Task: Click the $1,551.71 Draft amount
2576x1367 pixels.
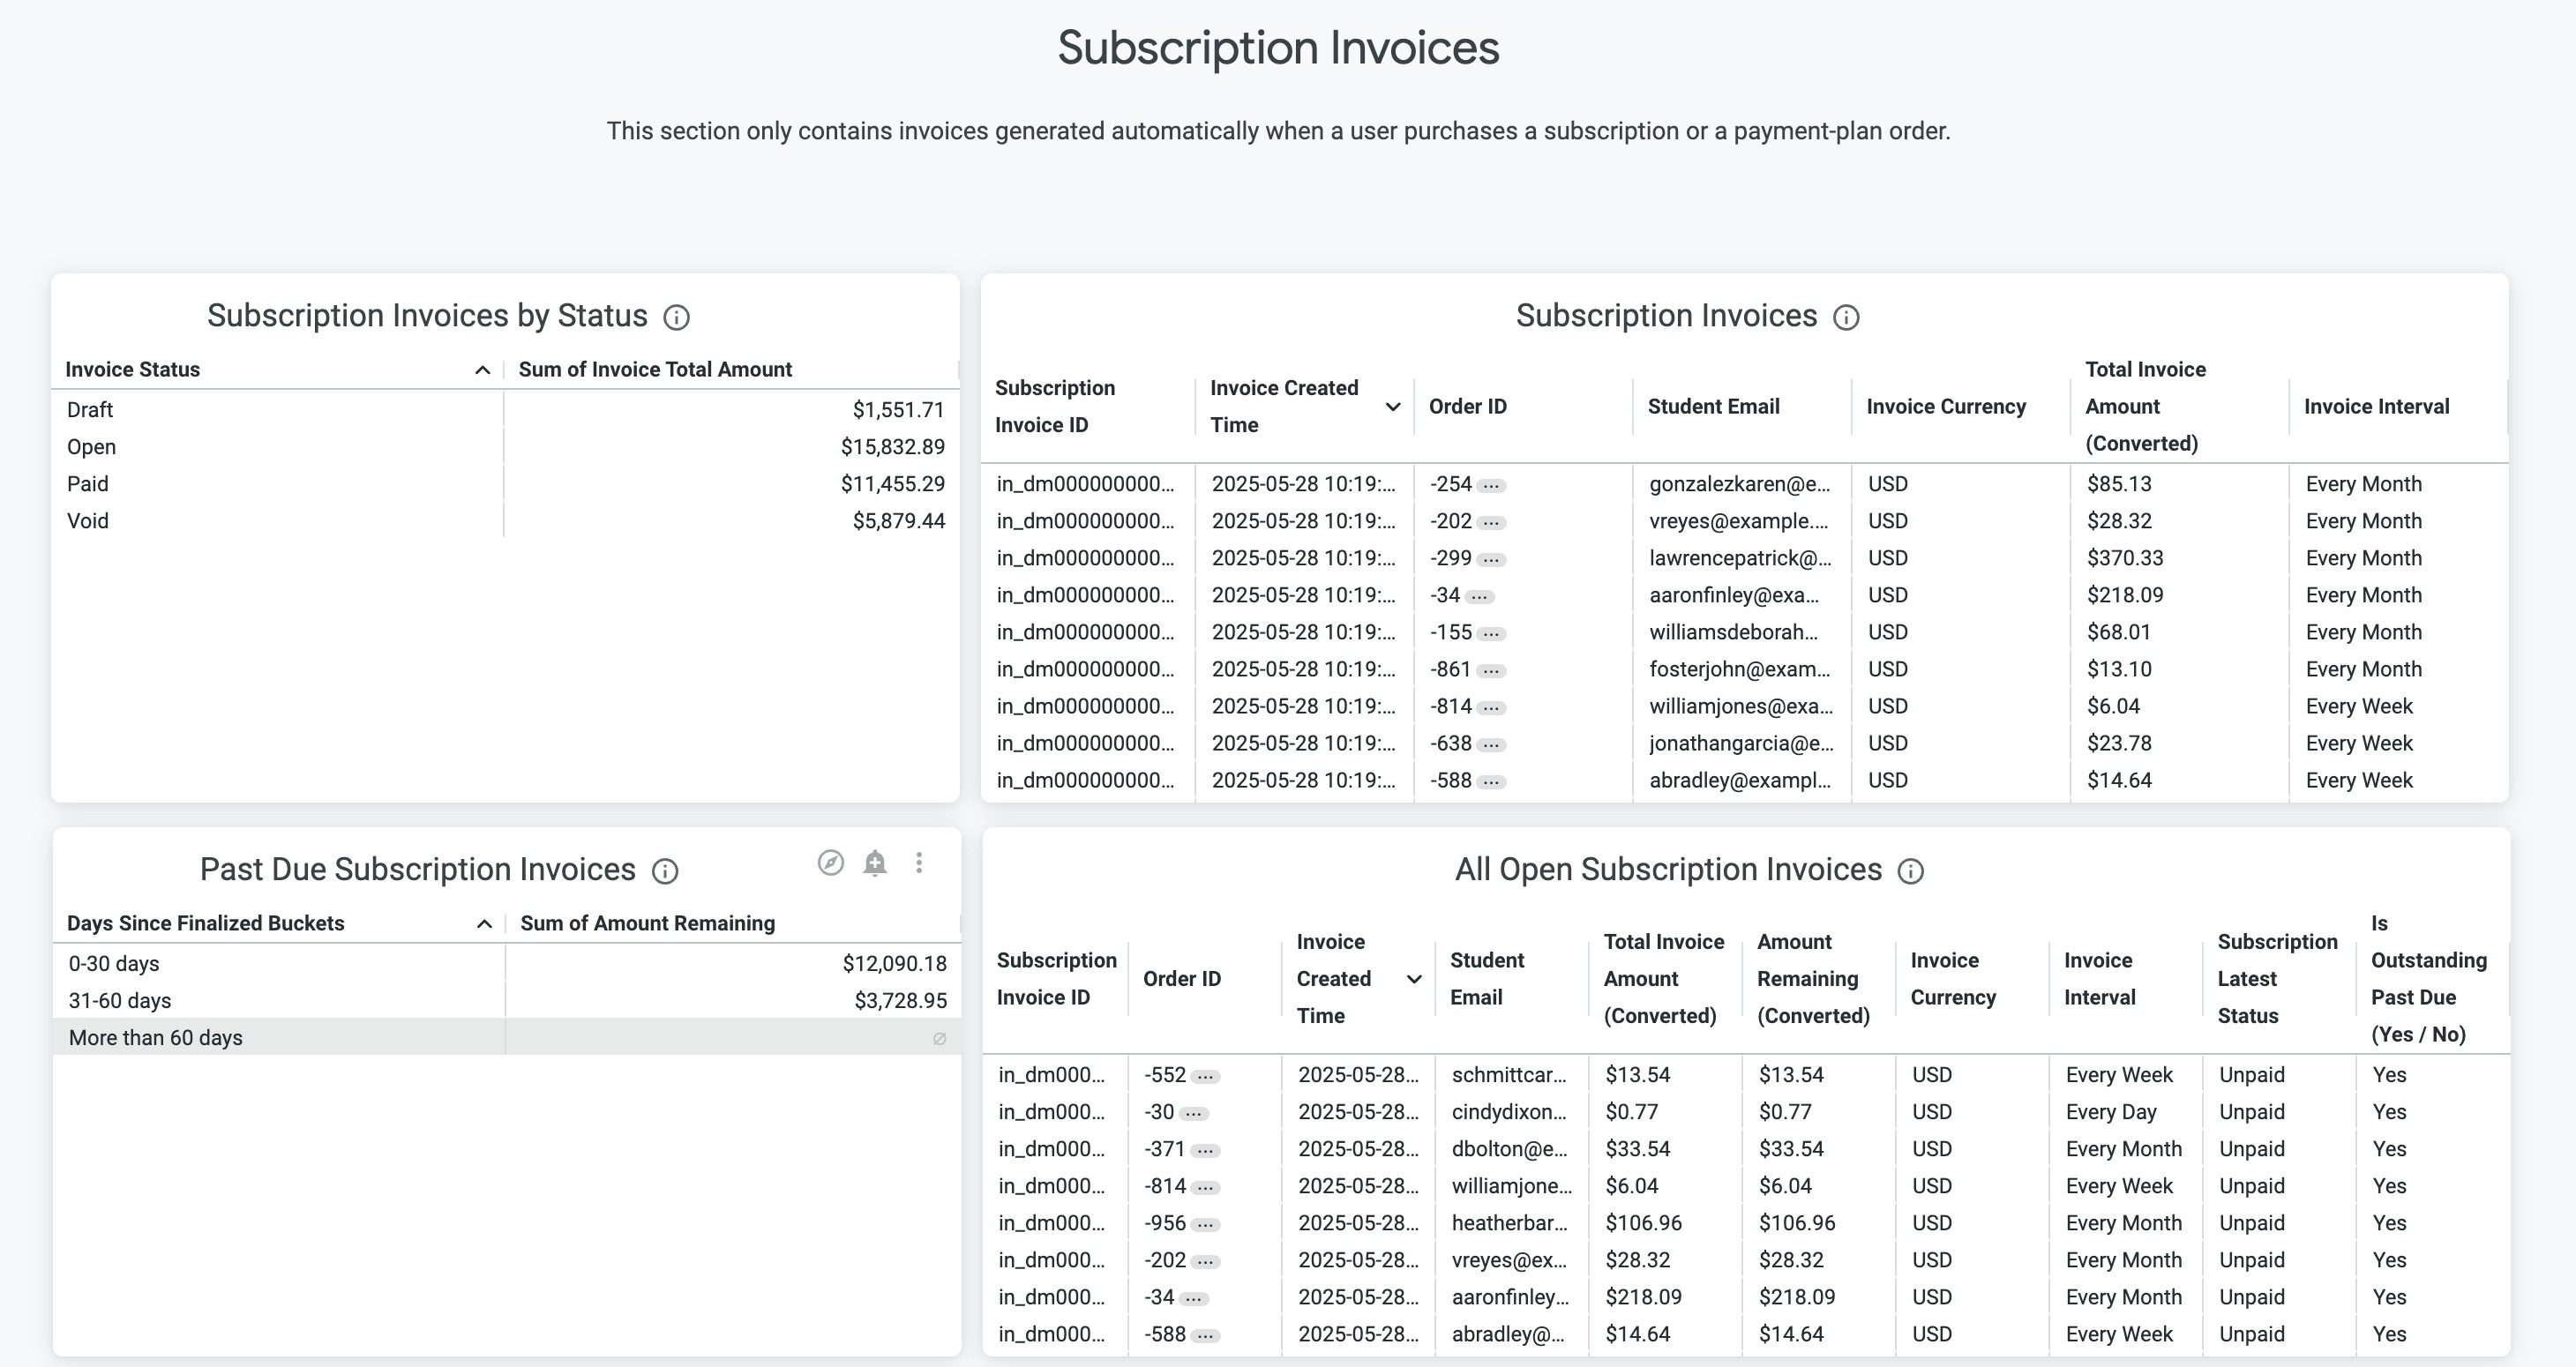Action: (898, 410)
